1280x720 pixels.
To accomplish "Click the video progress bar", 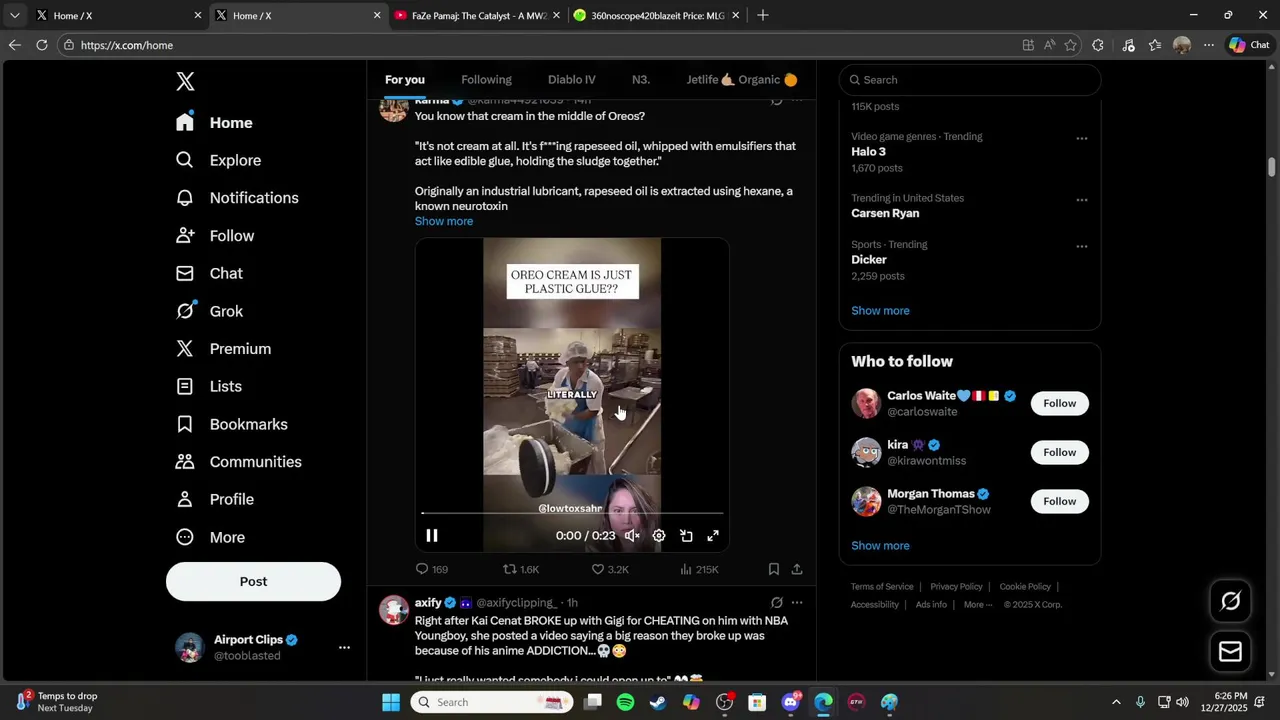I will click(572, 513).
